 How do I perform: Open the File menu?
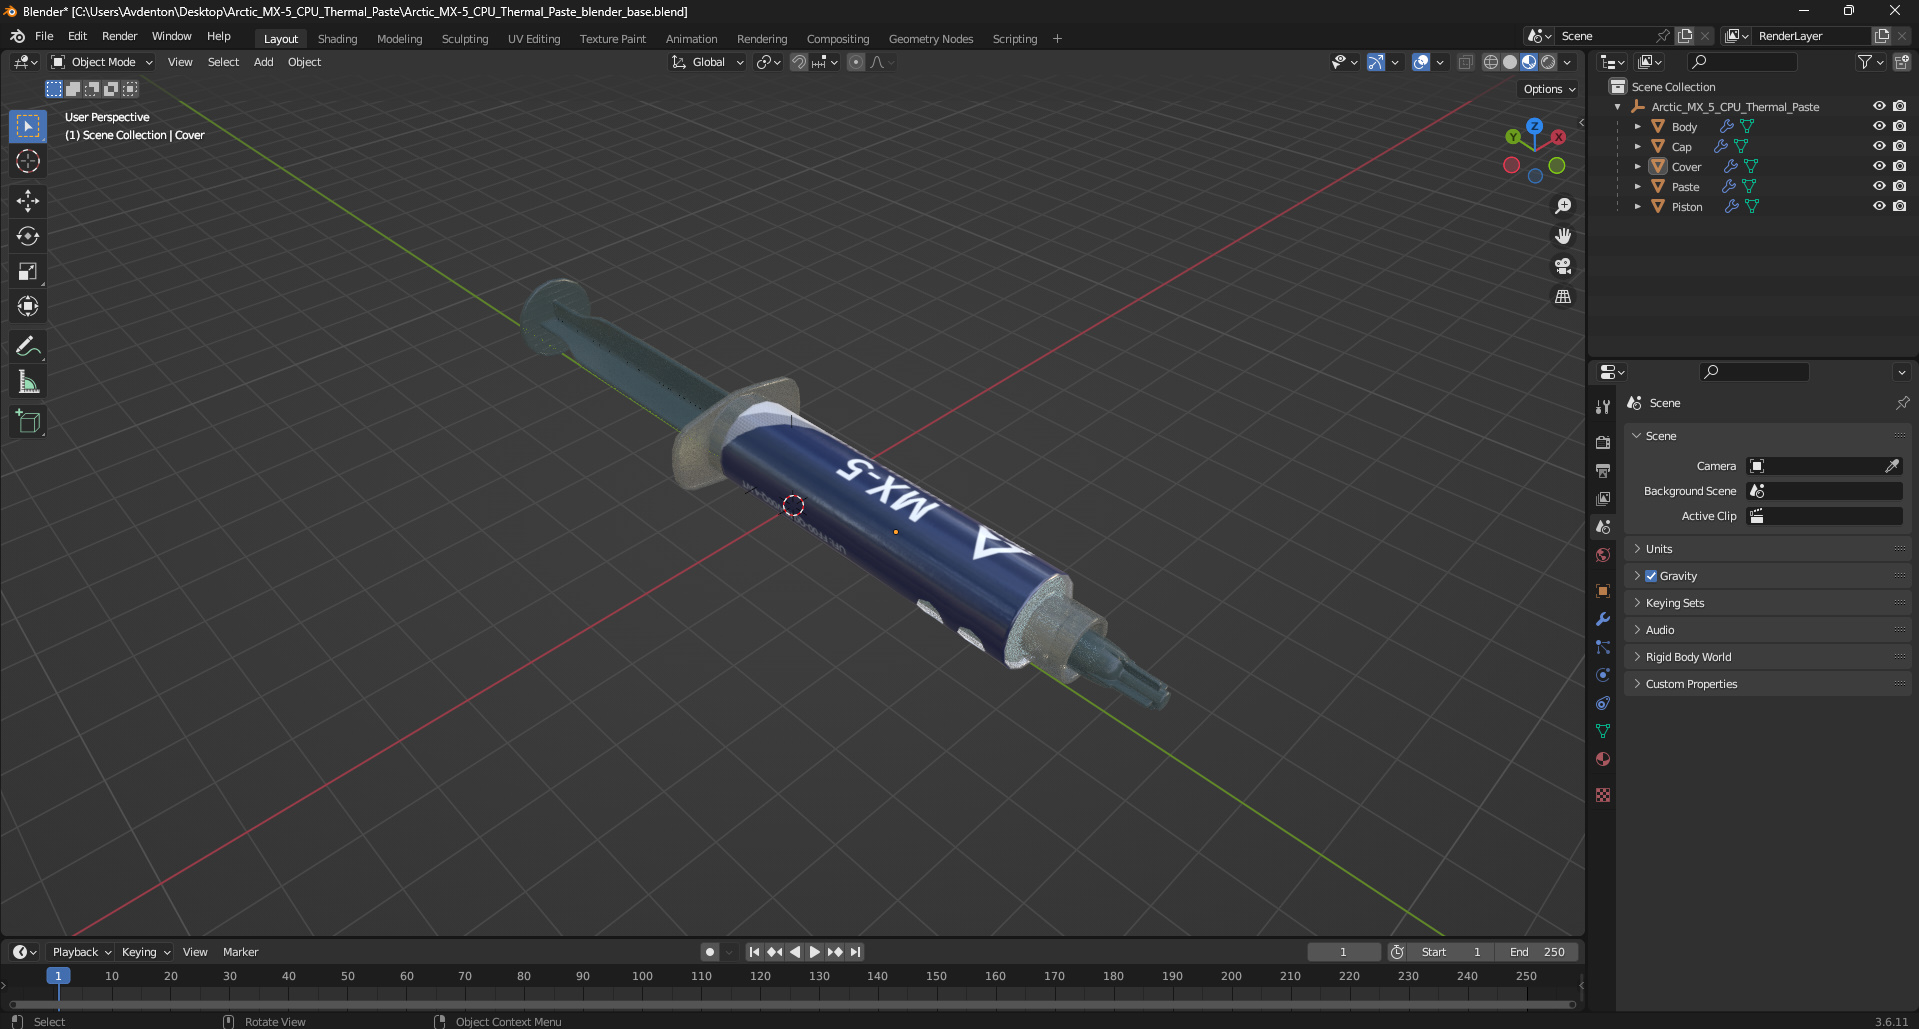point(44,36)
